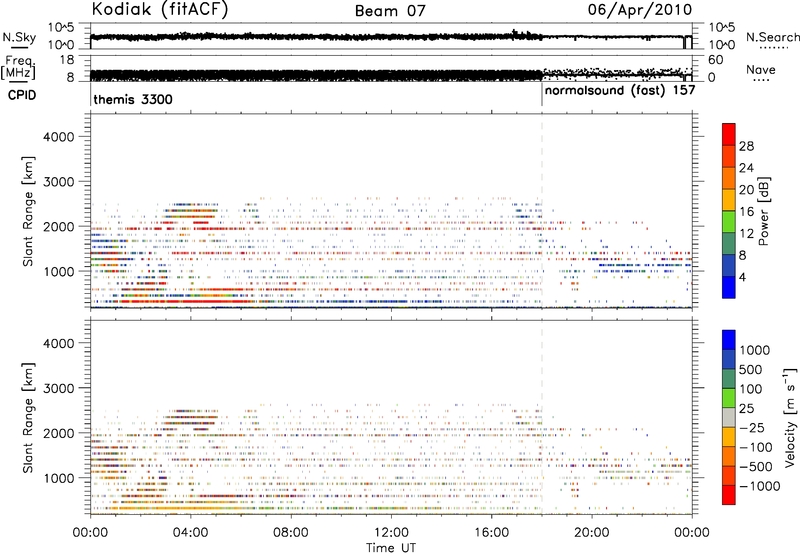Click the dotted Nave legend line
Screen dimensions: 800x554
click(x=761, y=80)
